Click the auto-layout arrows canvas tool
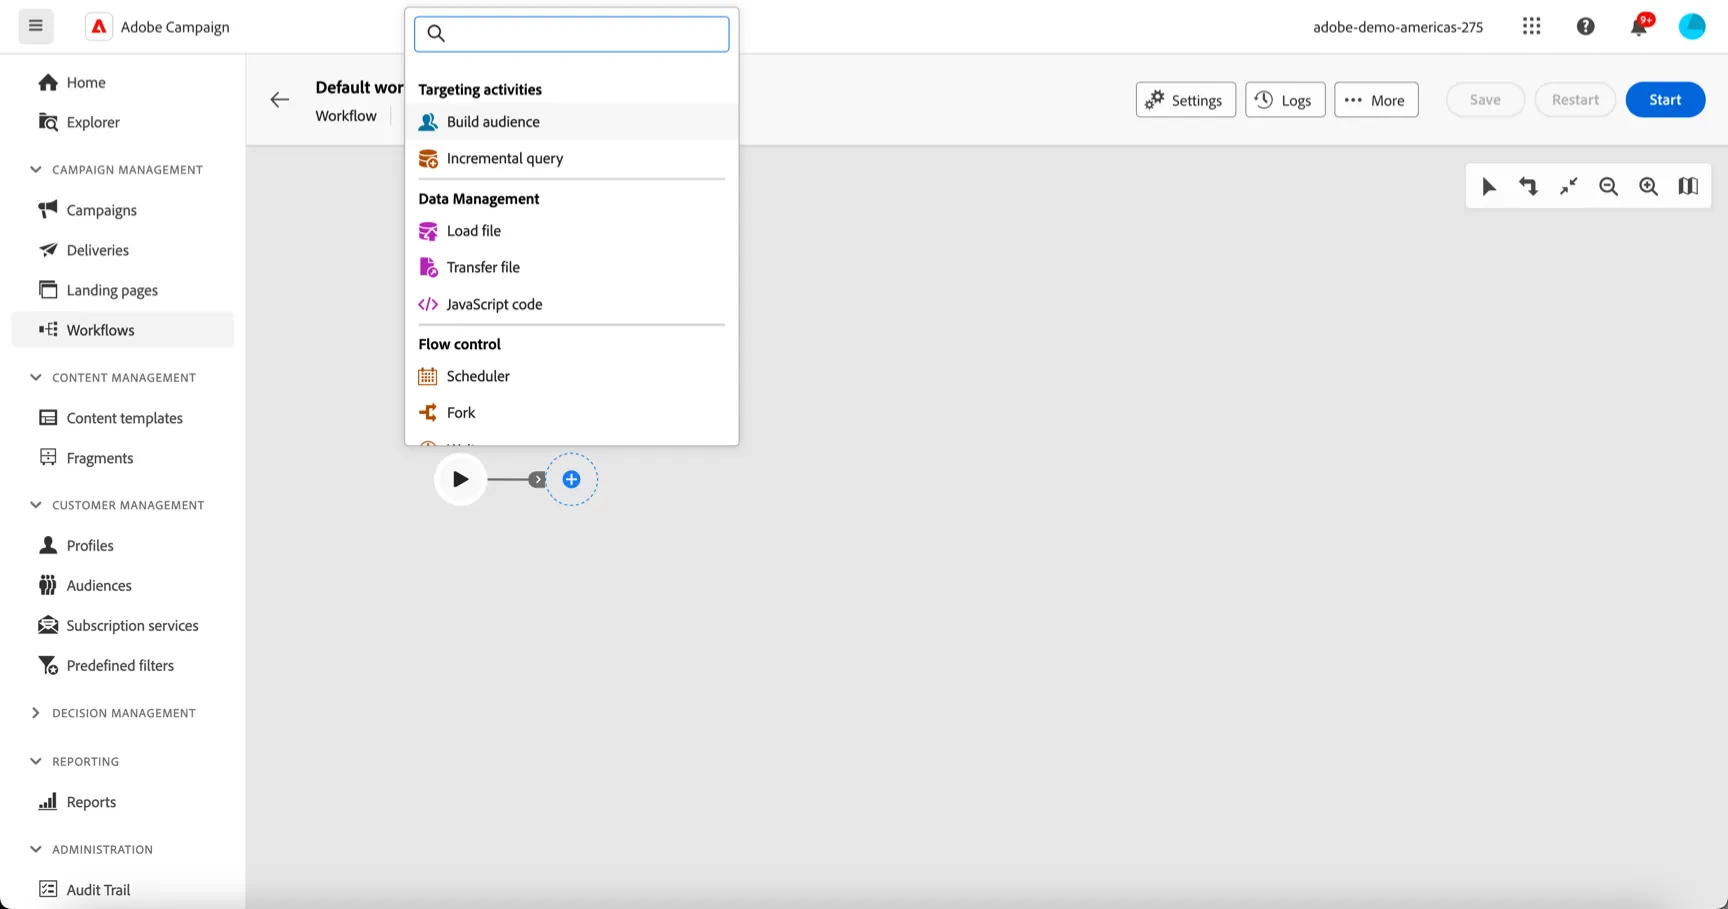The width and height of the screenshot is (1728, 909). (x=1528, y=187)
